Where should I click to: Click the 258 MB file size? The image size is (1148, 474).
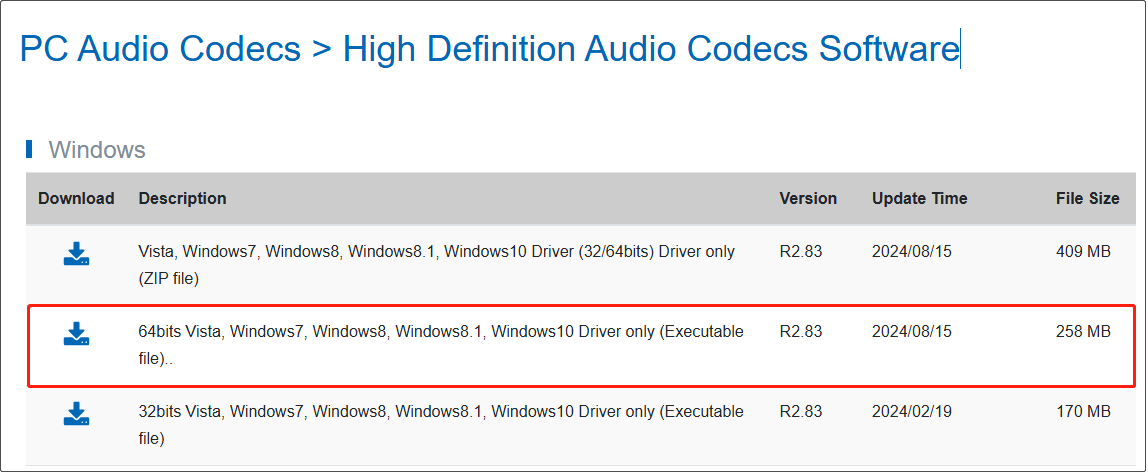coord(1083,332)
